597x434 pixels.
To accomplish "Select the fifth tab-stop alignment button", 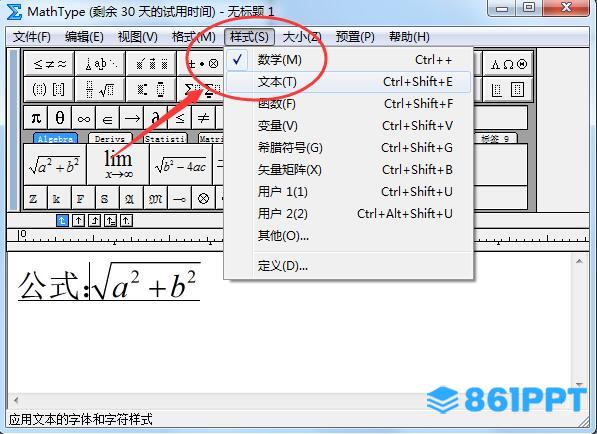I will (126, 220).
